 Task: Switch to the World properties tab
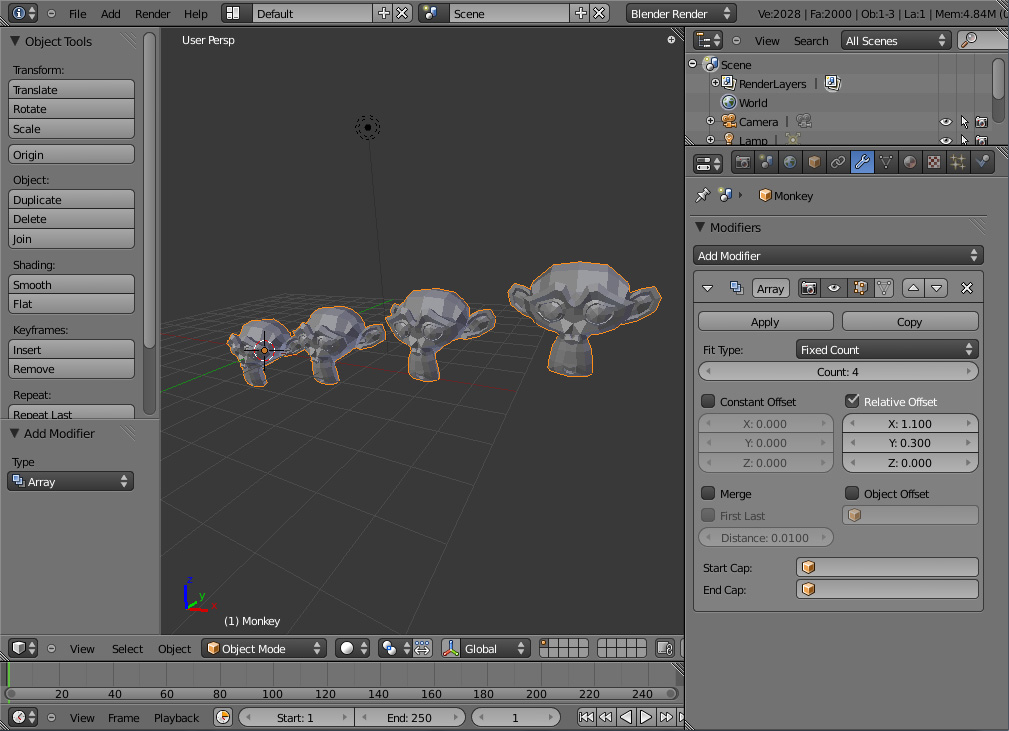(791, 162)
